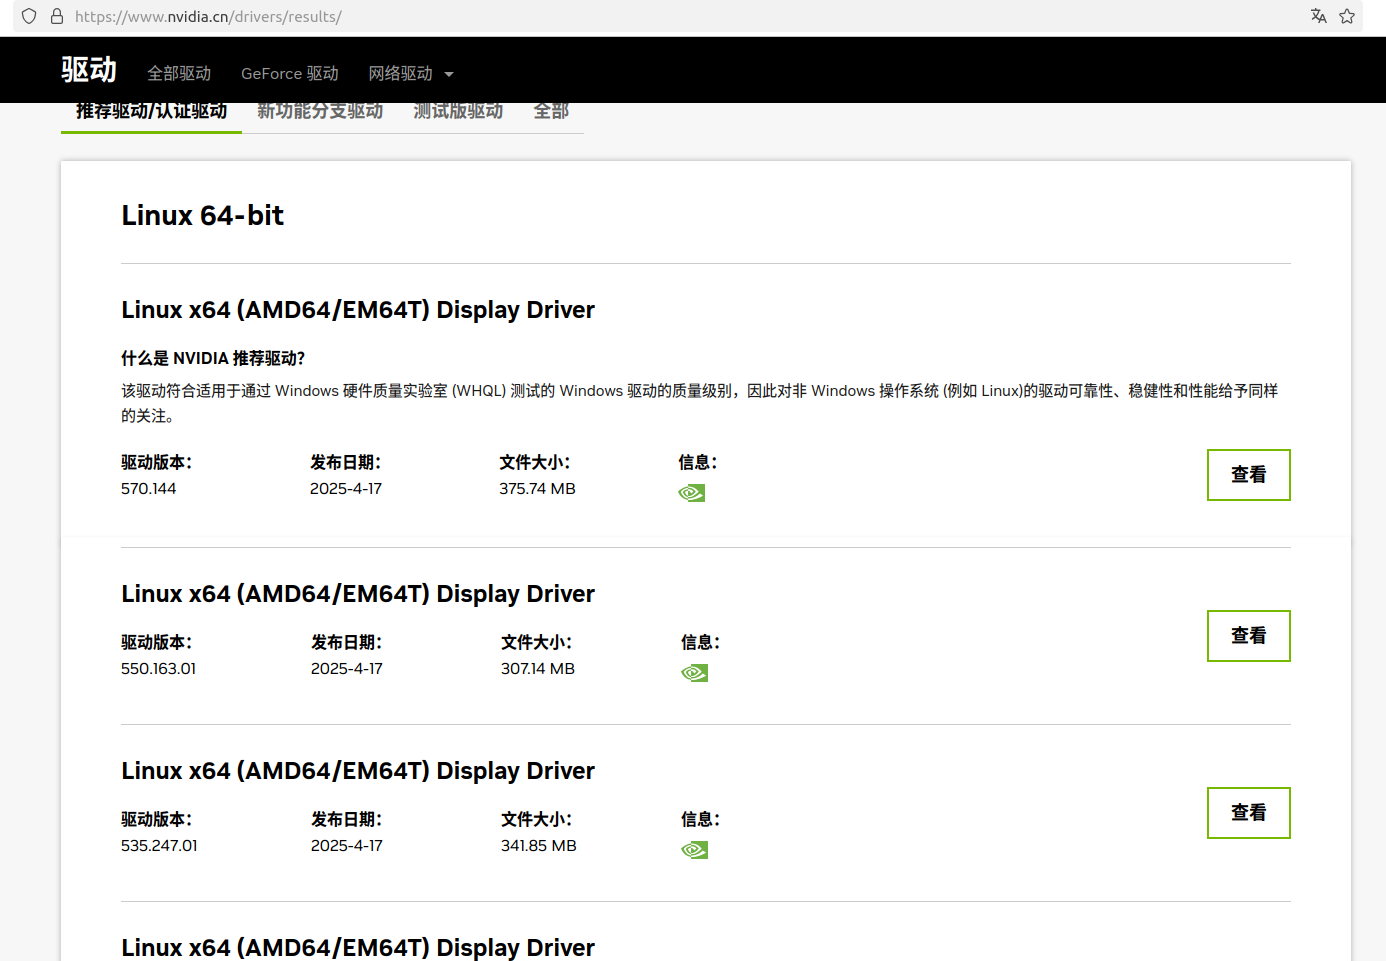Select the 推荐驱动/认证驱动 tab
Screen dimensions: 1386x961
(151, 112)
